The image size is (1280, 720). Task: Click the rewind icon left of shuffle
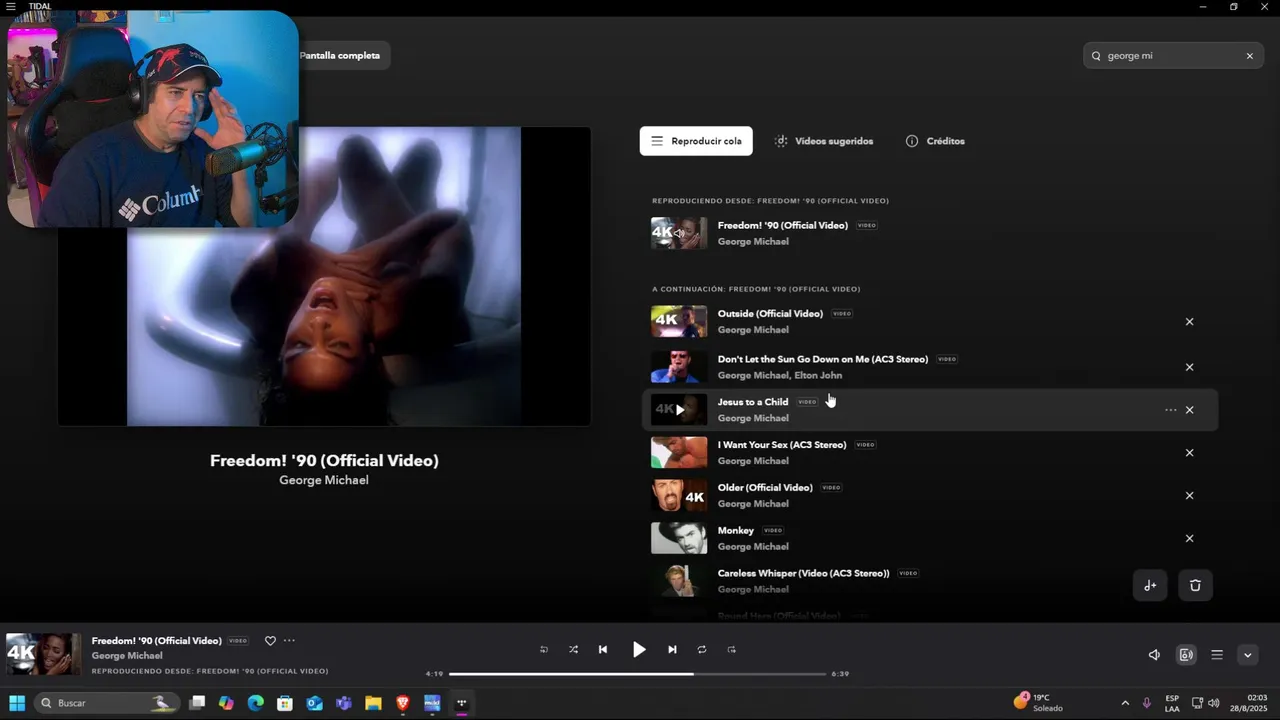pos(544,650)
